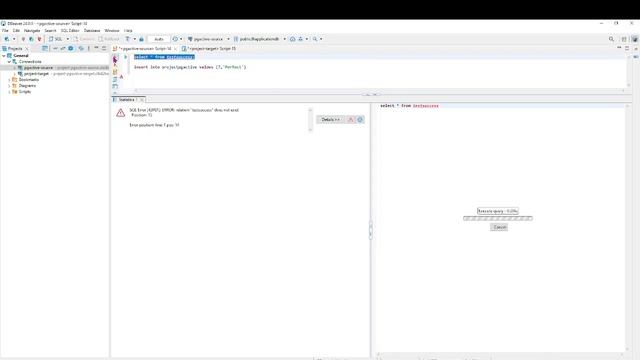This screenshot has width=640, height=360.
Task: Click the Commit toolbar button
Action: 84,39
